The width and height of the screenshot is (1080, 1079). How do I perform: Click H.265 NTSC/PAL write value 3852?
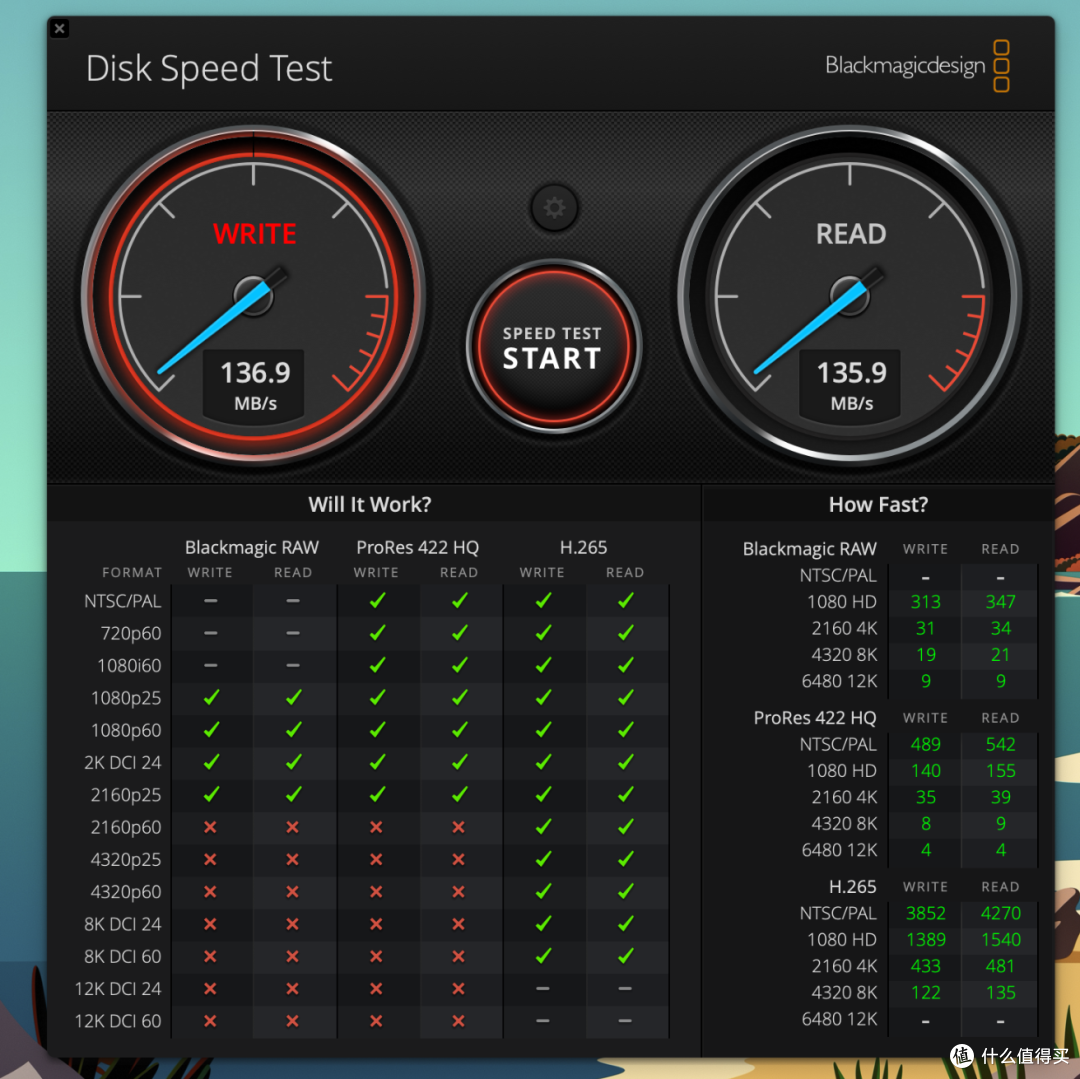926,914
